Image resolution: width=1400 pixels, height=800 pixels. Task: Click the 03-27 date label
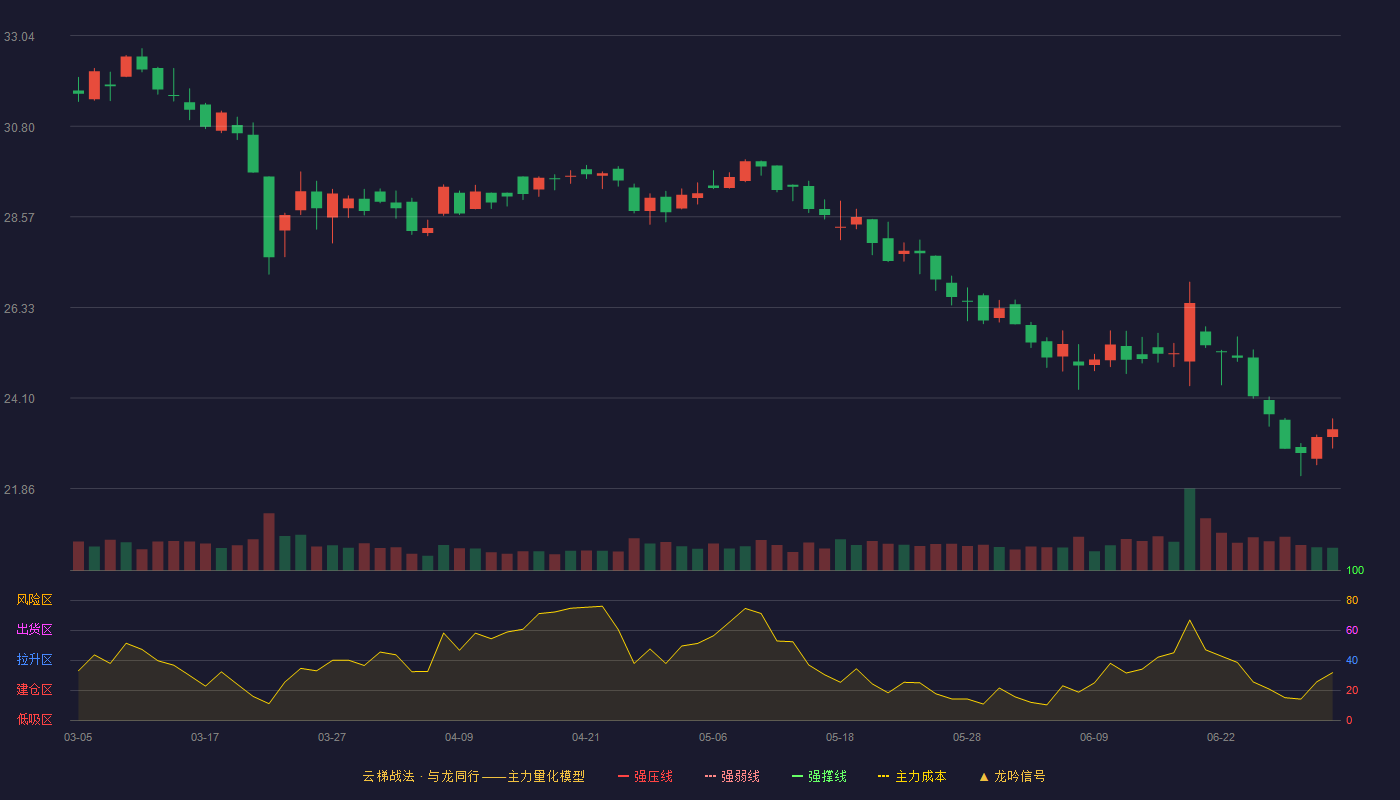click(x=332, y=737)
